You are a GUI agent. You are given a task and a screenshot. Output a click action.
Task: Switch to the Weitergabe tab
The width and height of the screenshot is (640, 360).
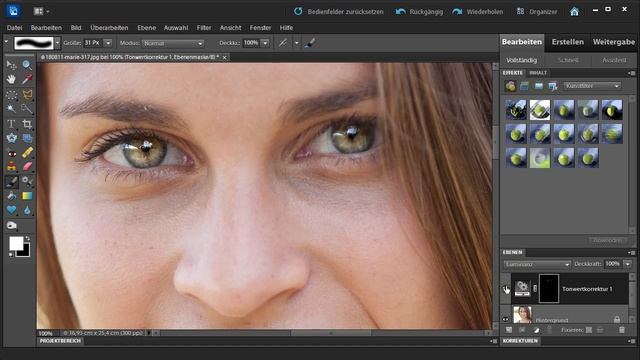[613, 42]
